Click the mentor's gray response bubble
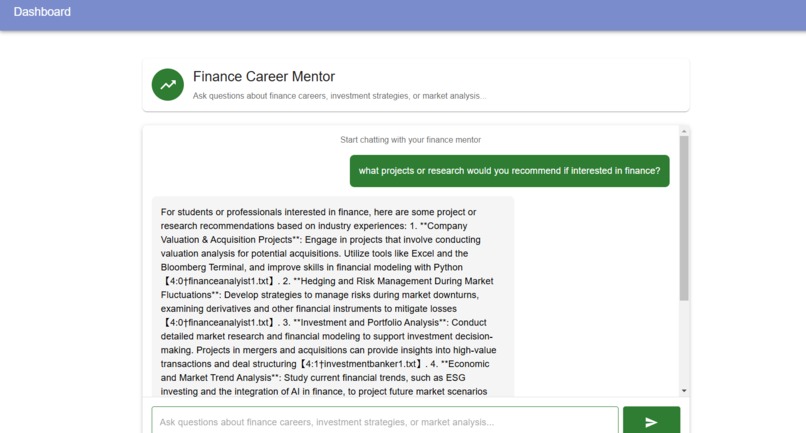The image size is (806, 433). 333,297
